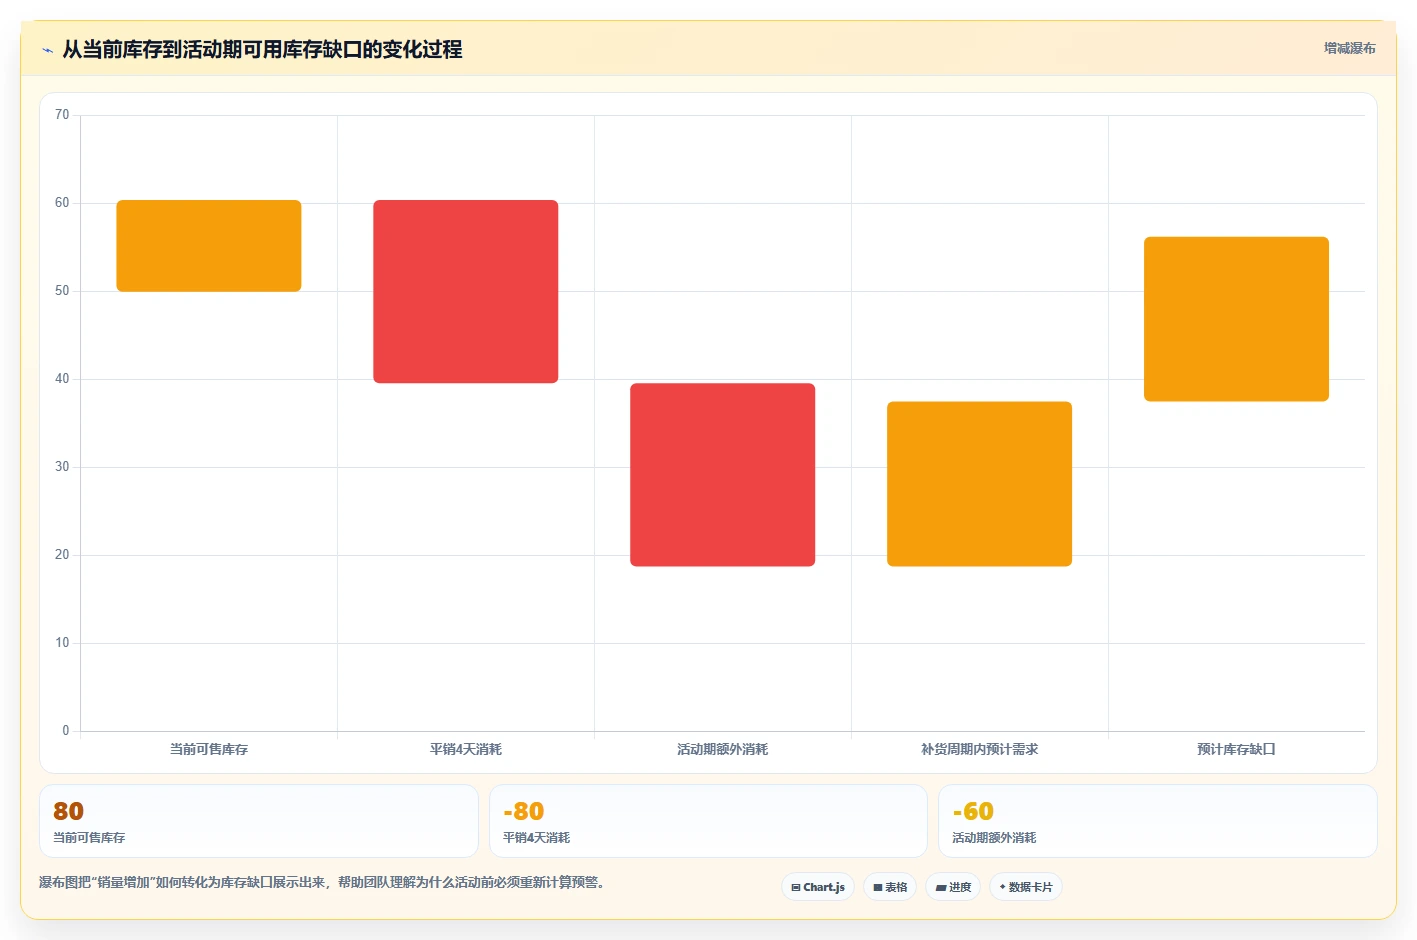
Task: Click the 40 tick on the y-axis
Action: tap(62, 379)
